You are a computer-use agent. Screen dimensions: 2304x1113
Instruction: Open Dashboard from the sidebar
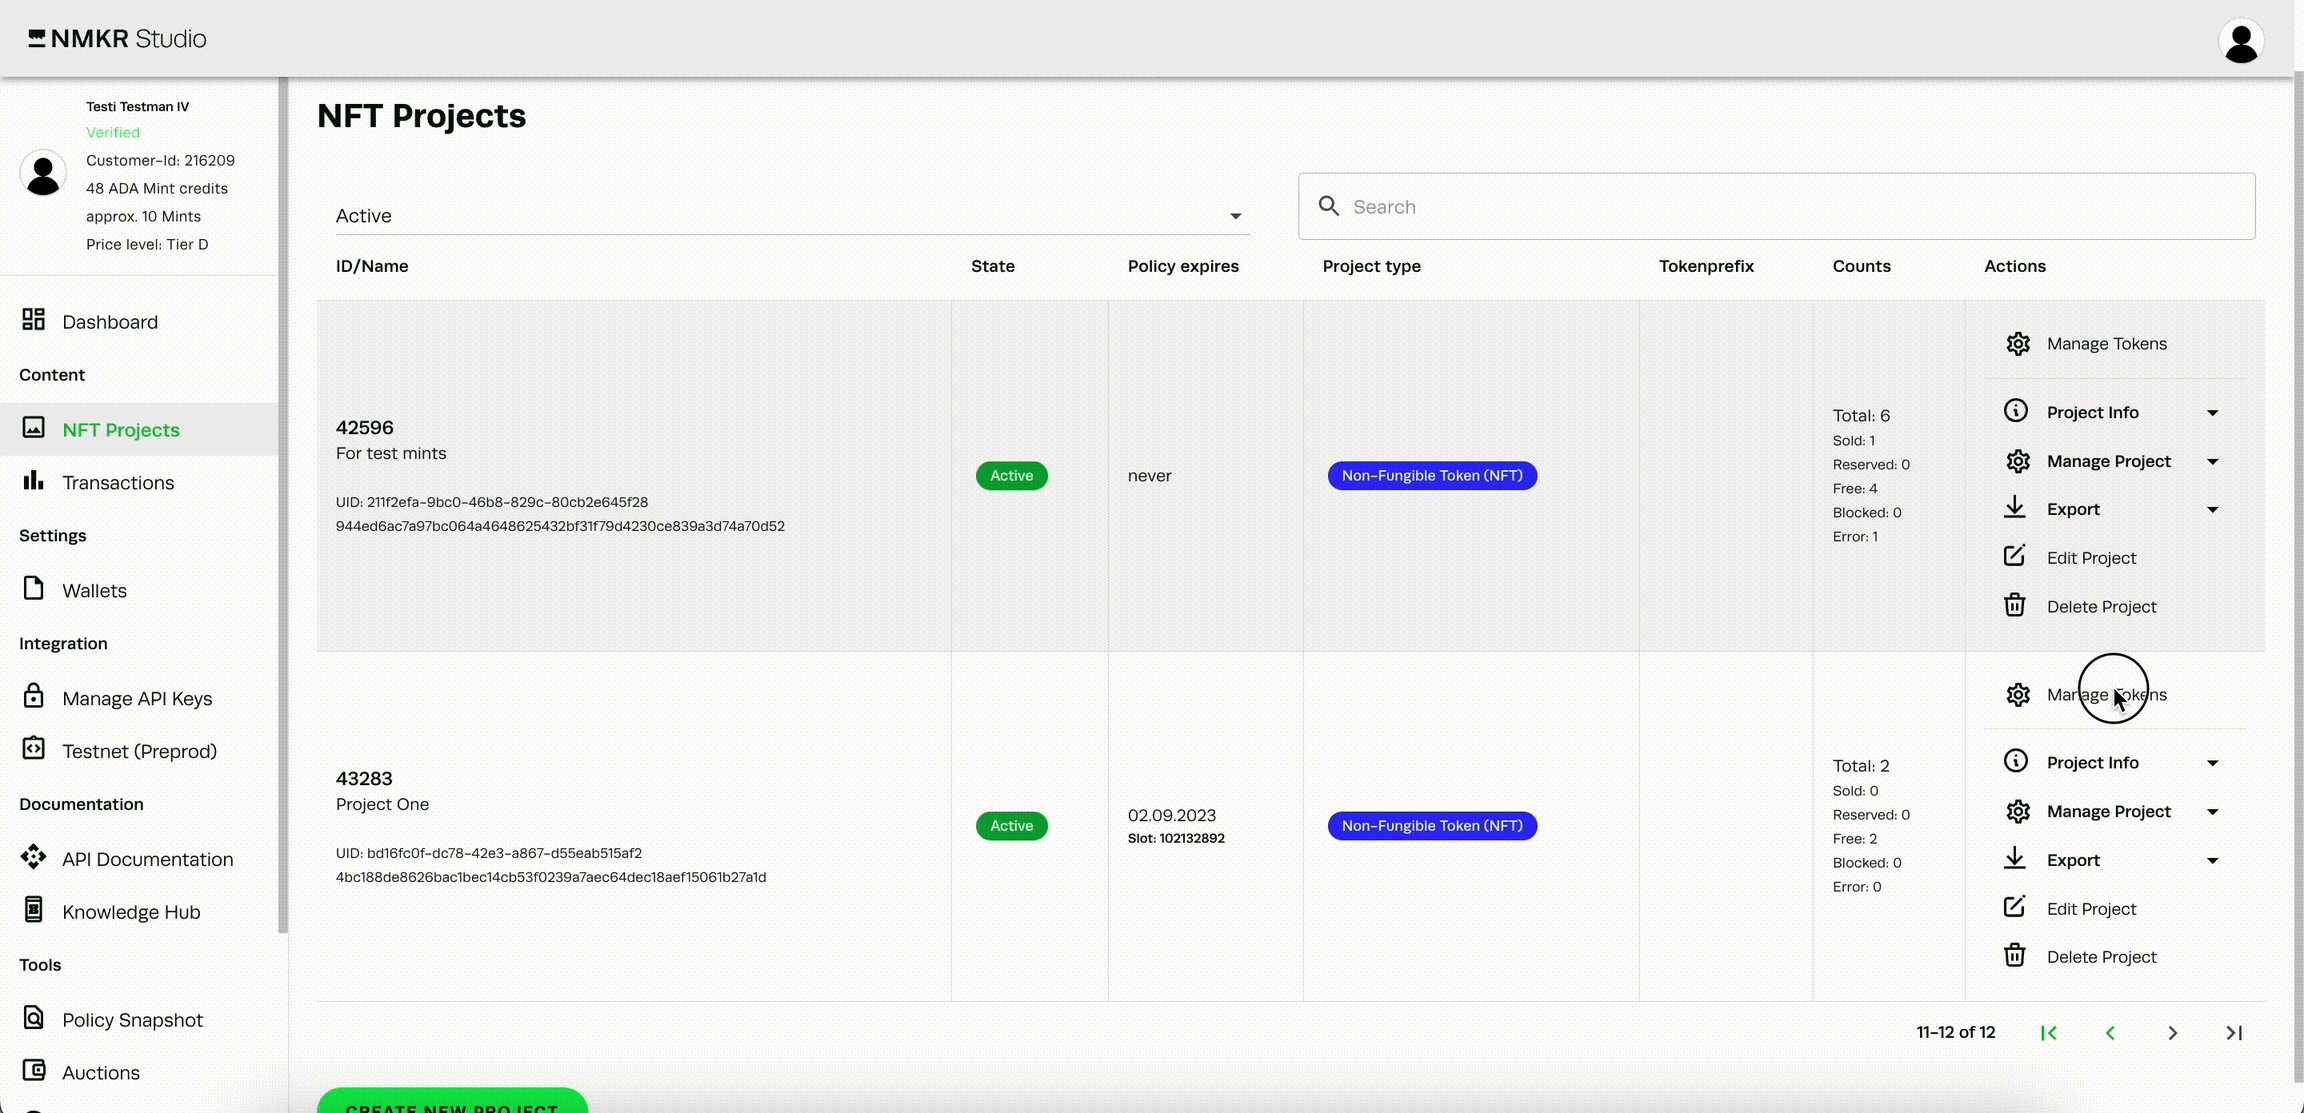(x=109, y=322)
